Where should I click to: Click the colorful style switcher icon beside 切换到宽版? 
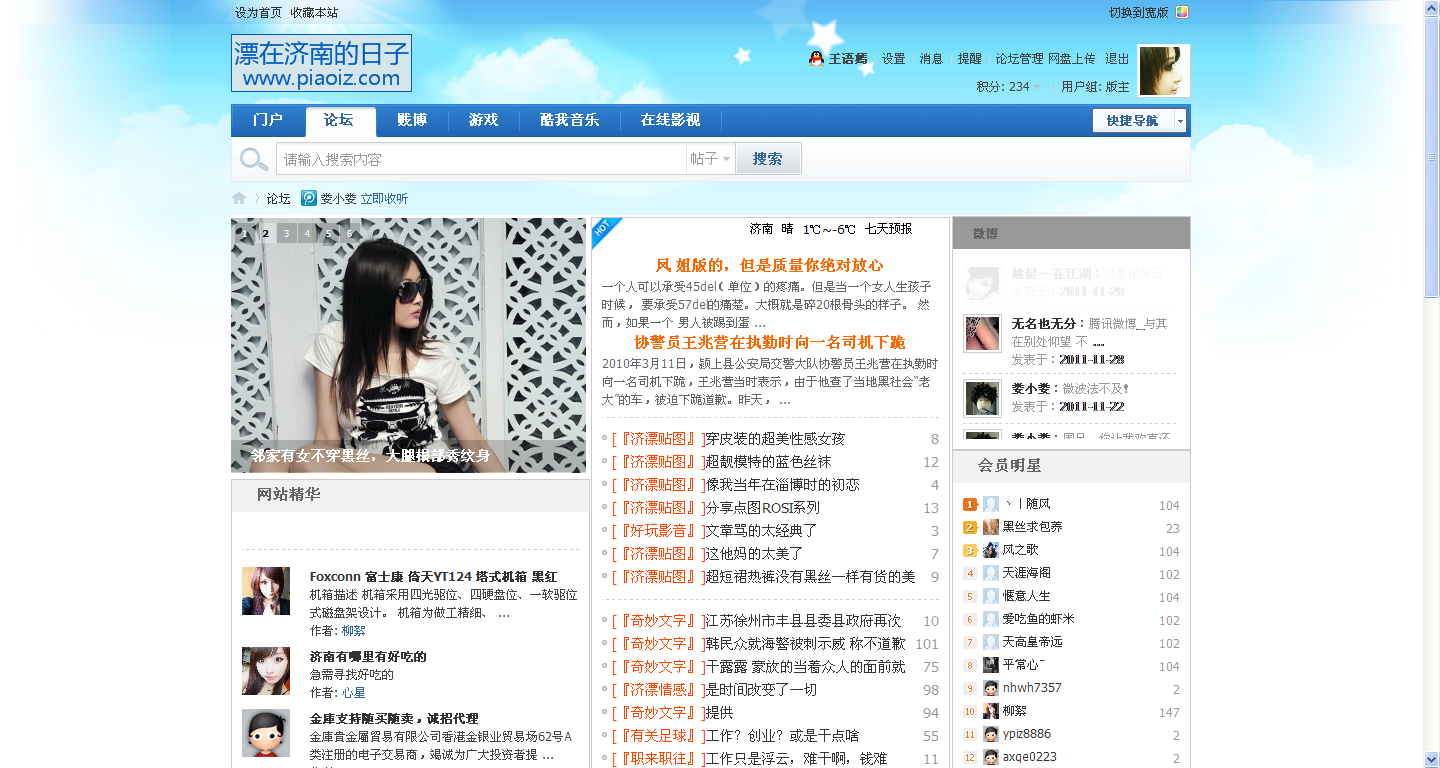tap(1182, 13)
